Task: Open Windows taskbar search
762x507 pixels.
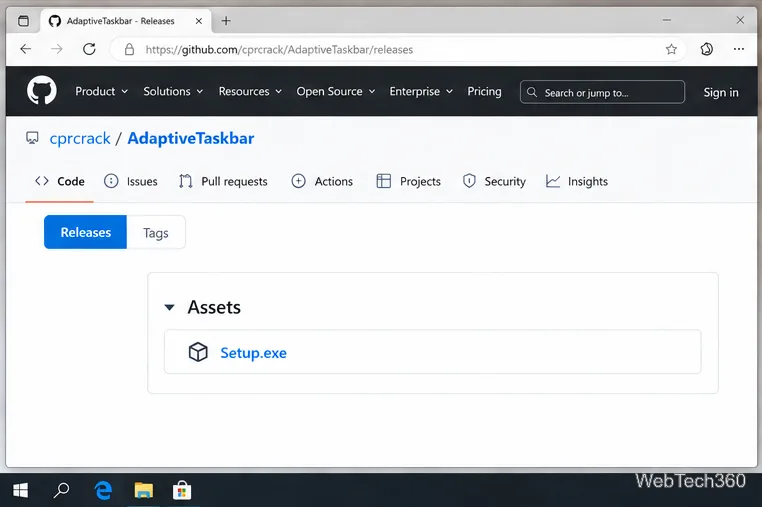Action: pyautogui.click(x=61, y=490)
